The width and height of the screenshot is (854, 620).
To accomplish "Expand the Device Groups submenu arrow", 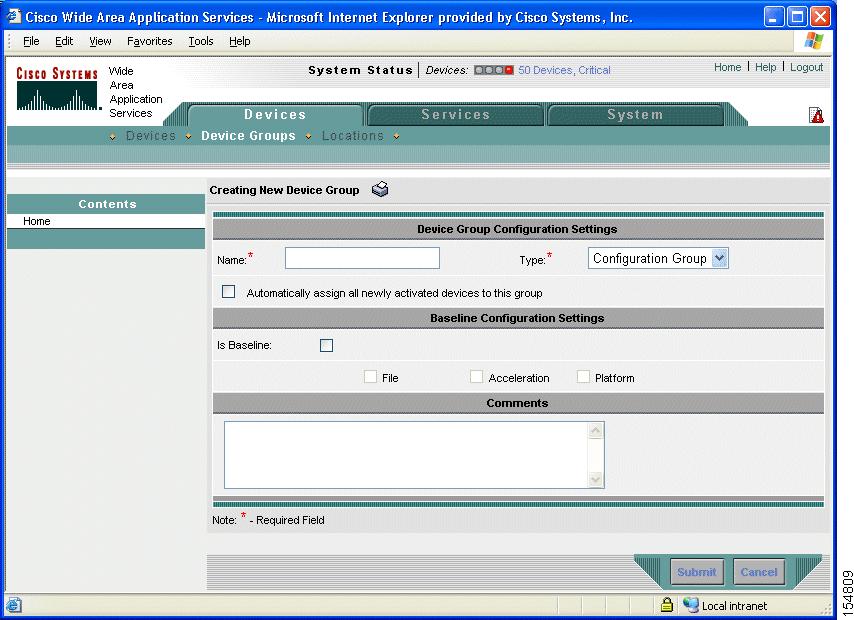I will (x=188, y=136).
